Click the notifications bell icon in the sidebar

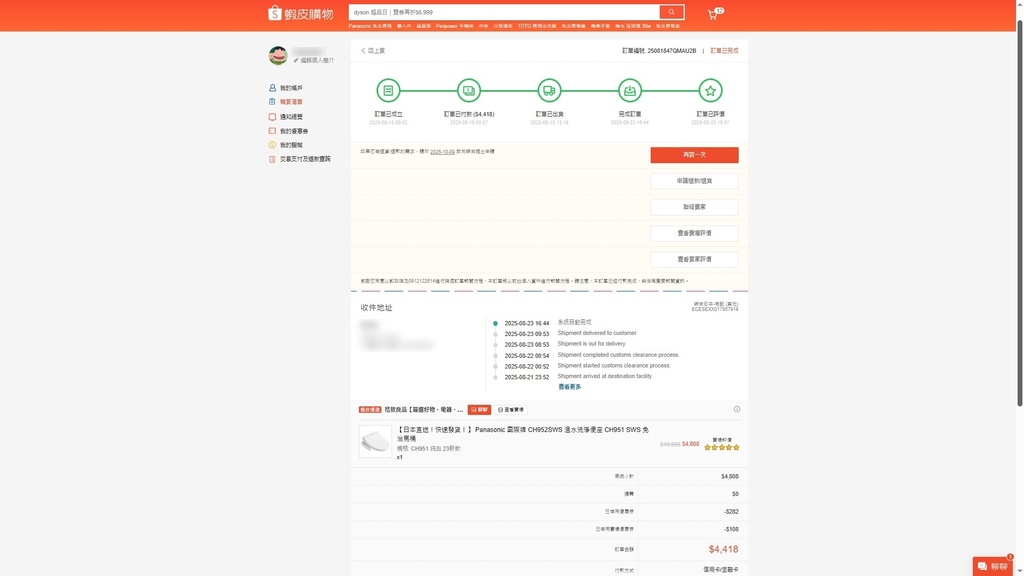tap(272, 117)
